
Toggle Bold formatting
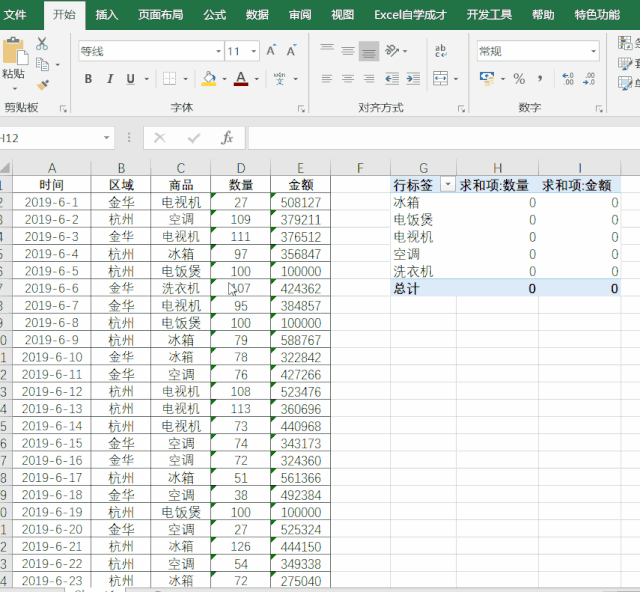tap(89, 79)
